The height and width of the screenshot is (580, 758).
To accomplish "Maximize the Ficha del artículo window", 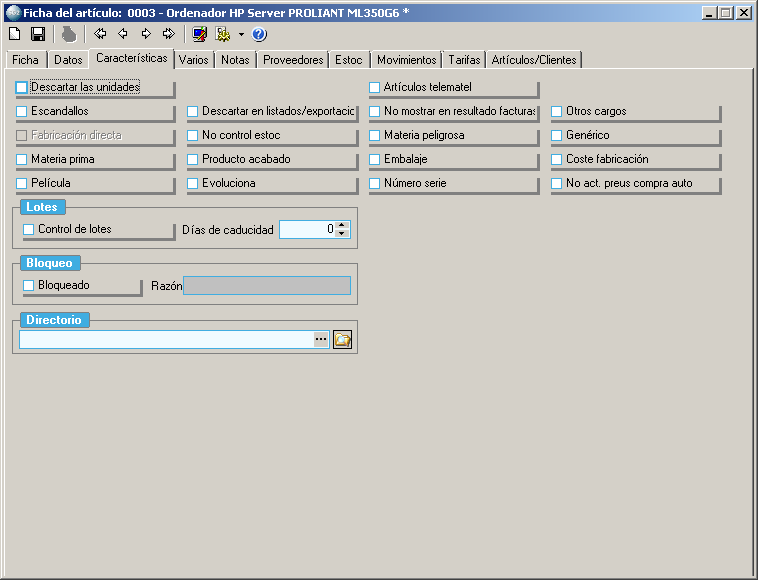I will click(x=726, y=13).
